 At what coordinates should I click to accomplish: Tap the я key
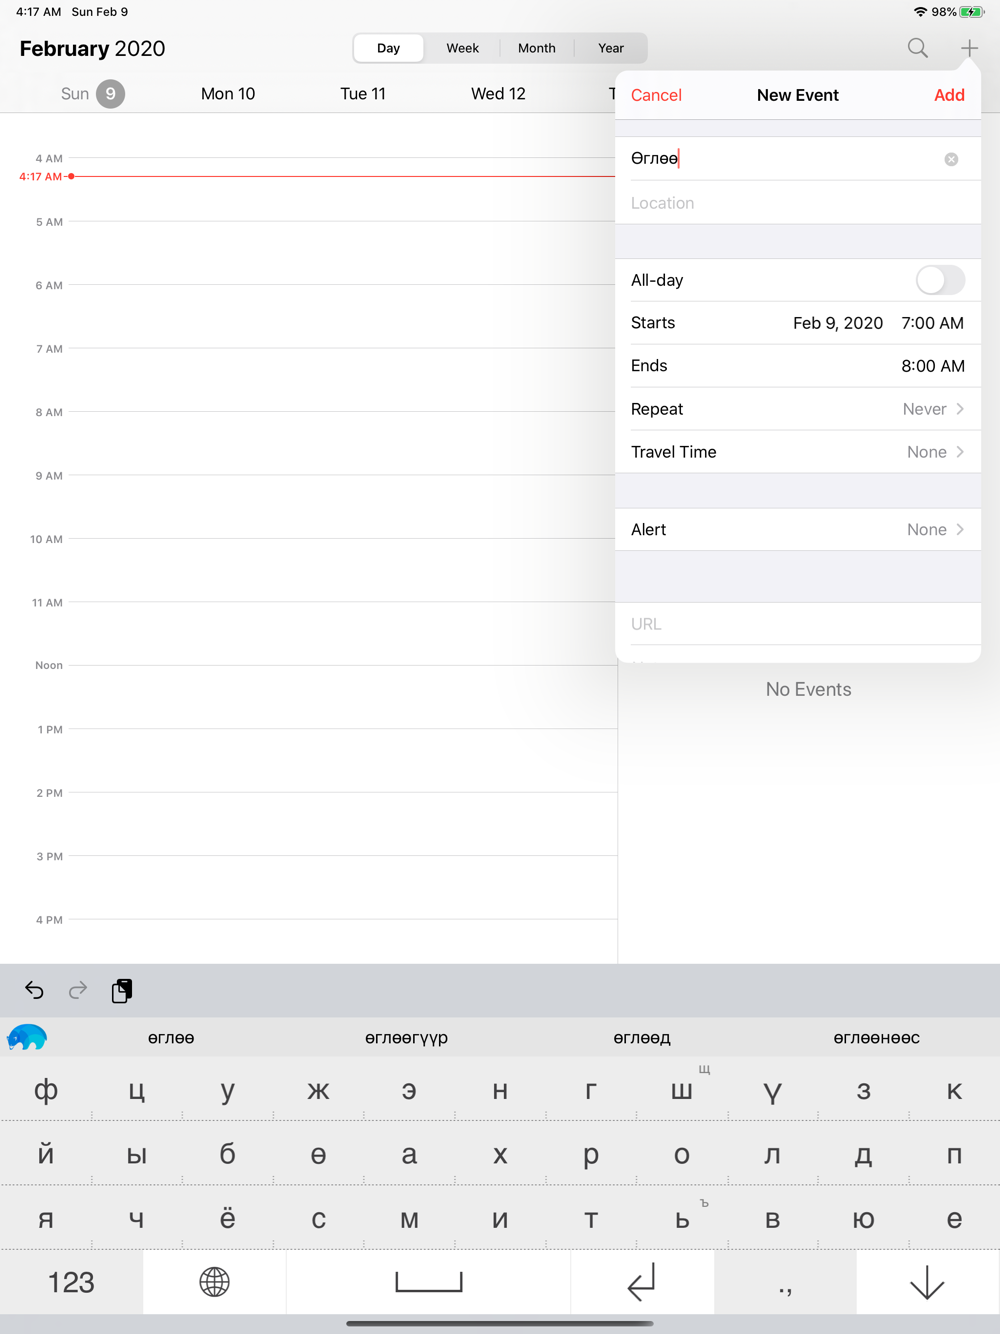click(x=46, y=1219)
